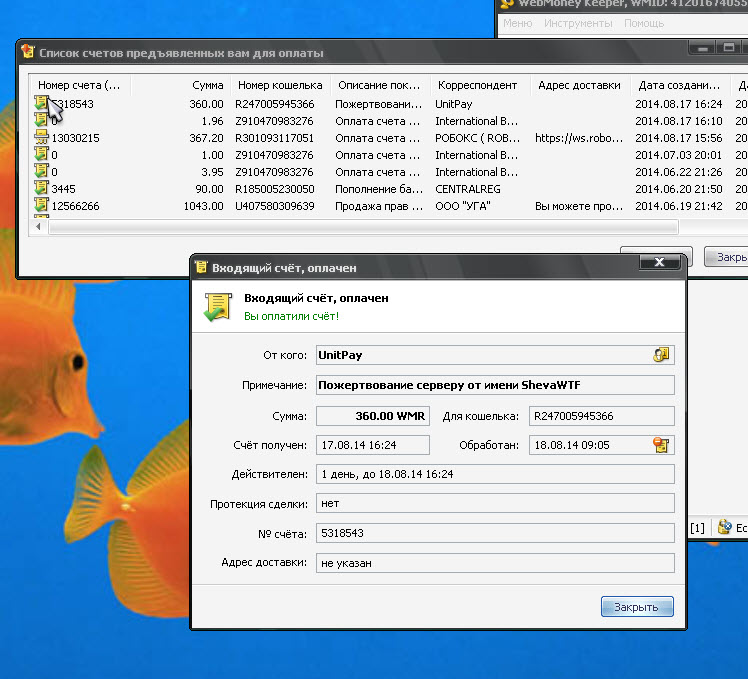
Task: Click the invoice icon for account 12566266
Action: pyautogui.click(x=41, y=205)
